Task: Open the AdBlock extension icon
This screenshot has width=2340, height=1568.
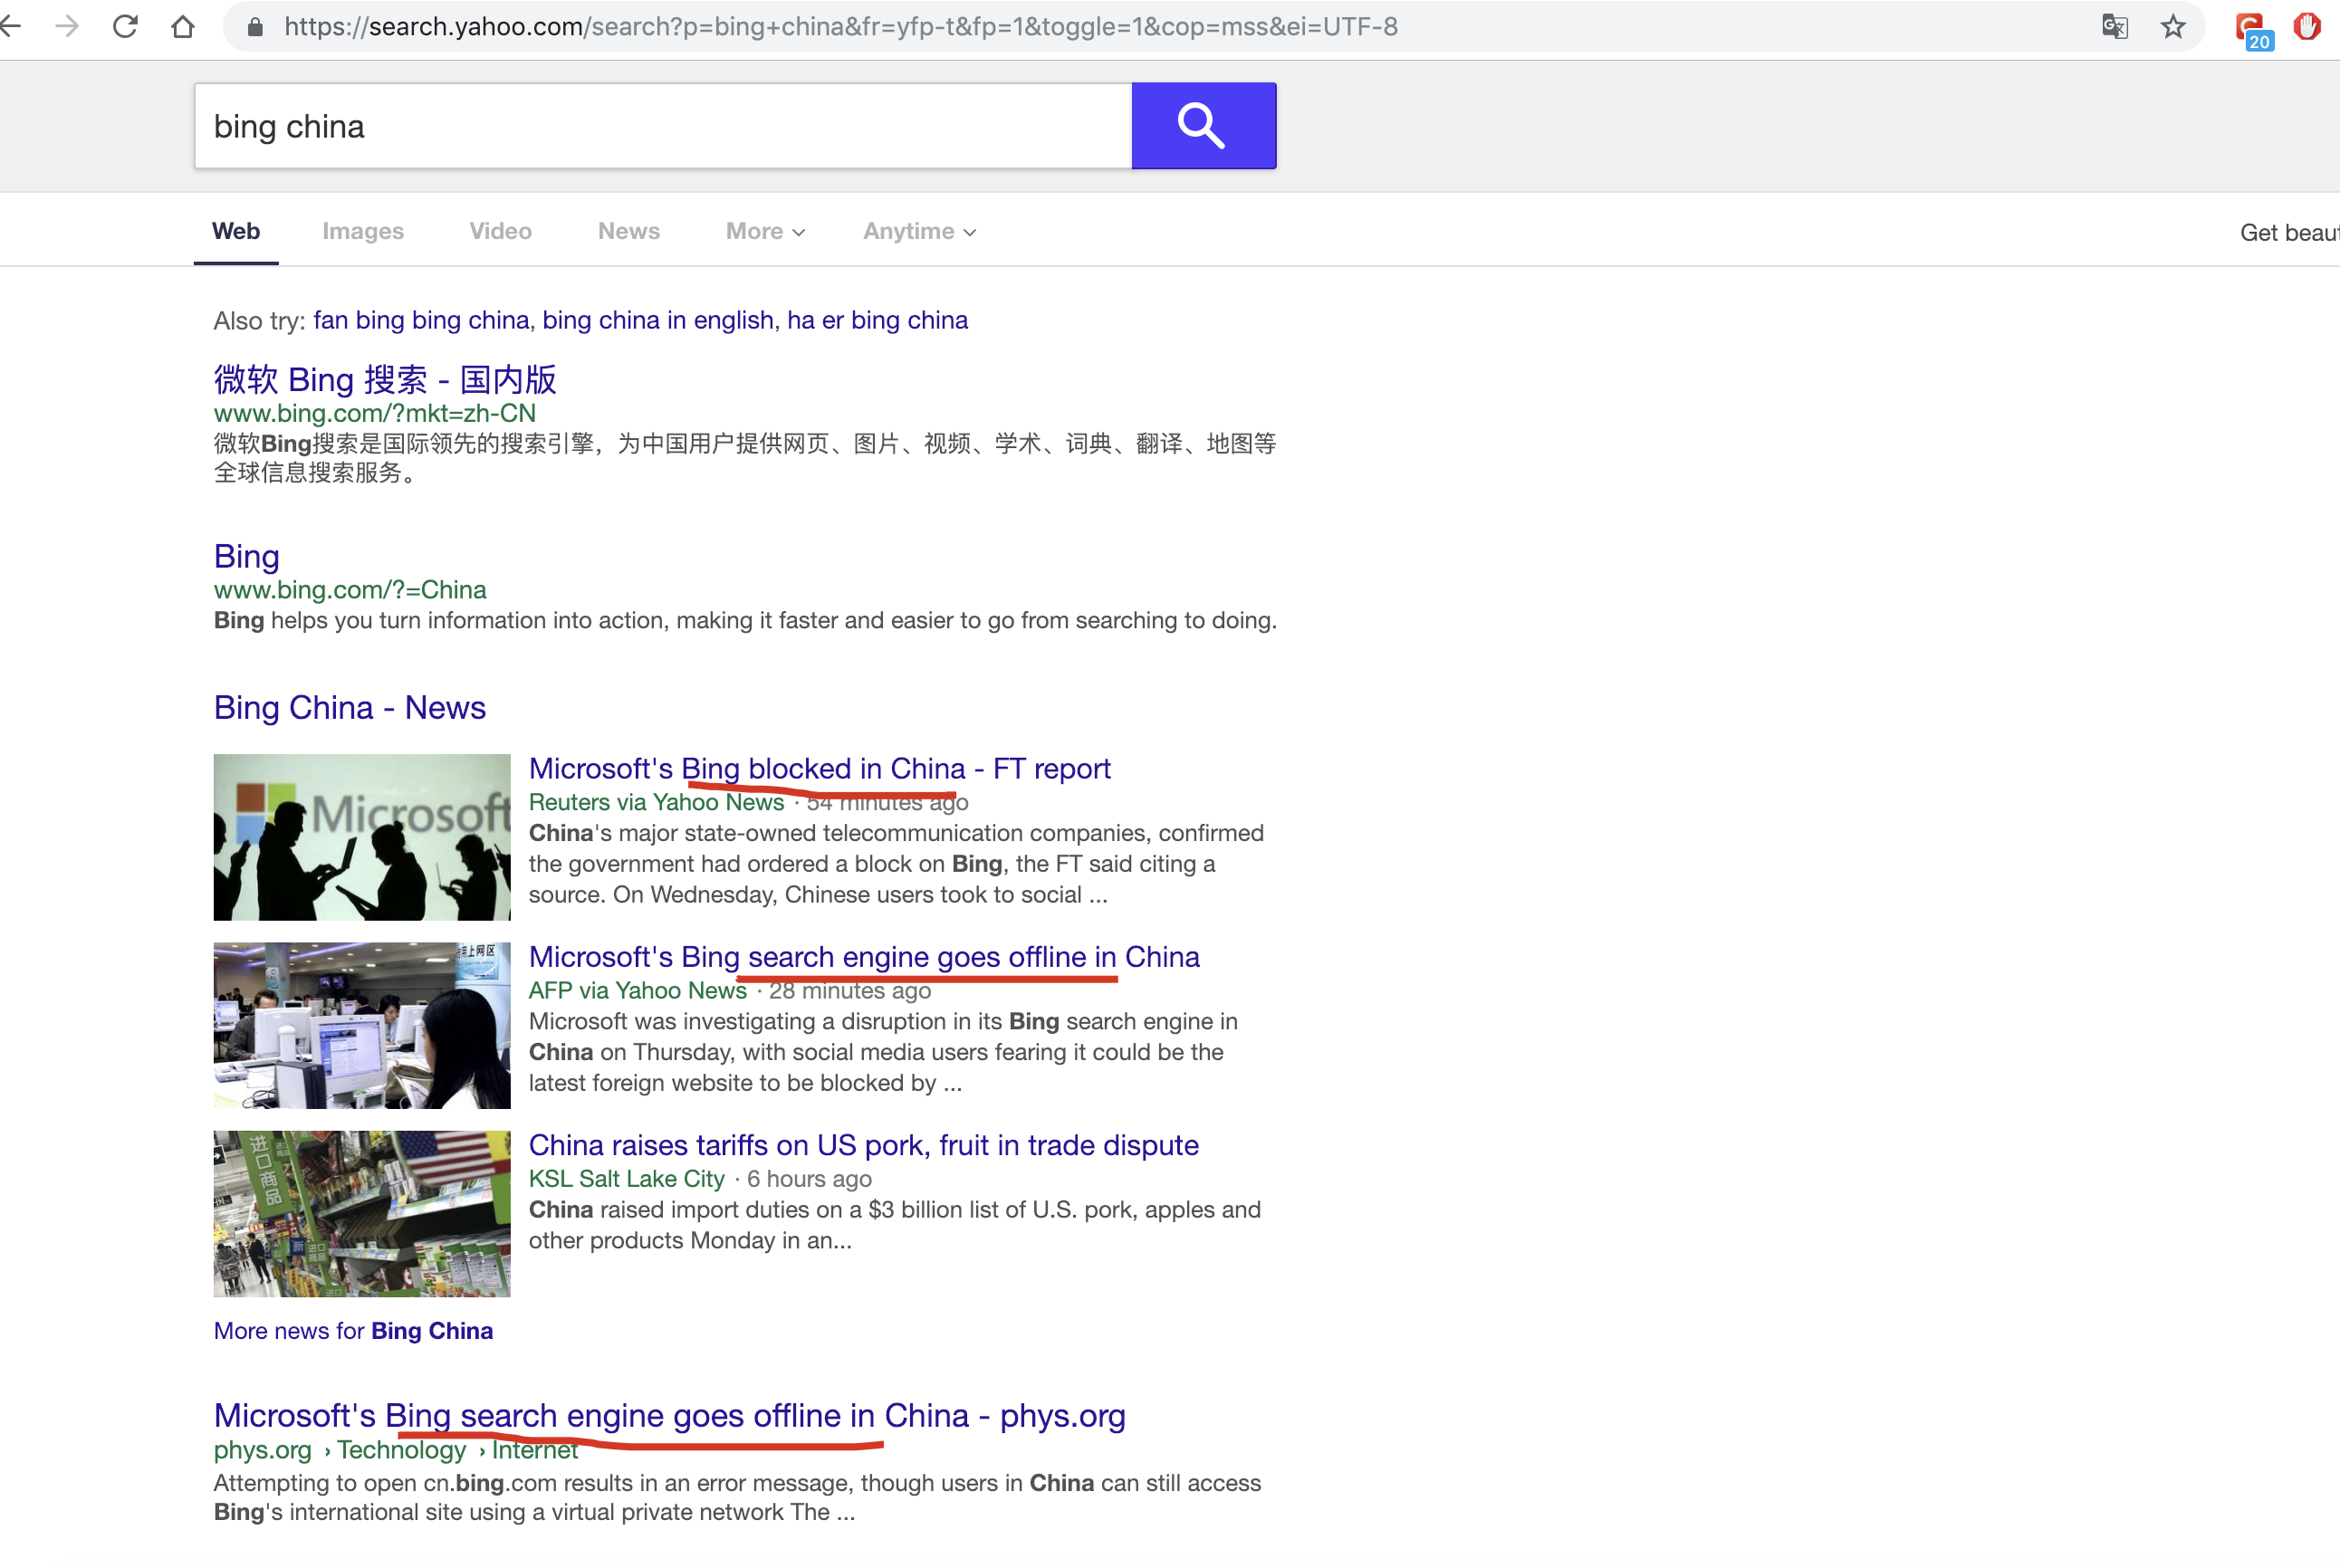Action: [2308, 26]
